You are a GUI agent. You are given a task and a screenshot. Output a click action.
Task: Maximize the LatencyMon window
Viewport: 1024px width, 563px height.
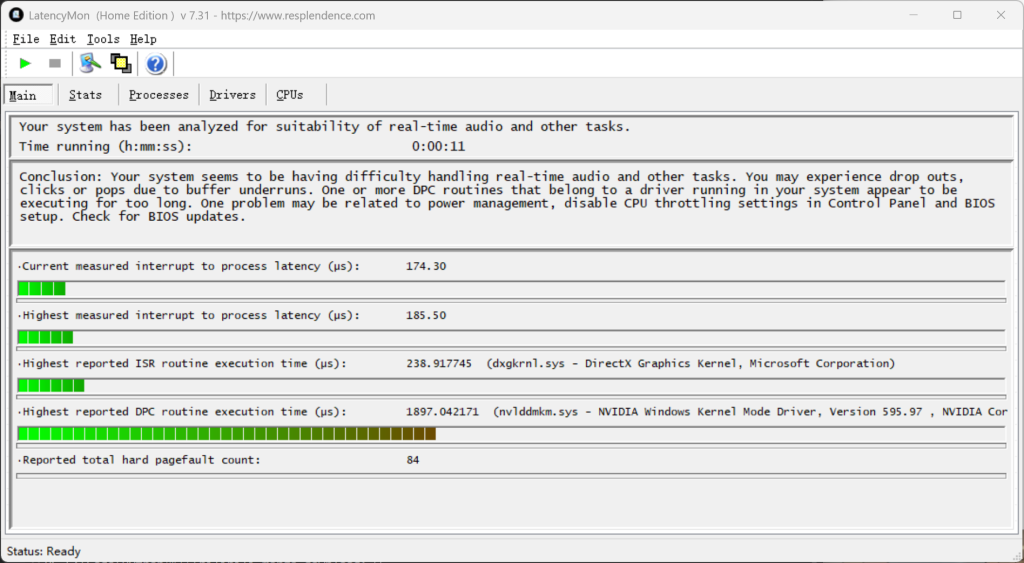point(957,15)
